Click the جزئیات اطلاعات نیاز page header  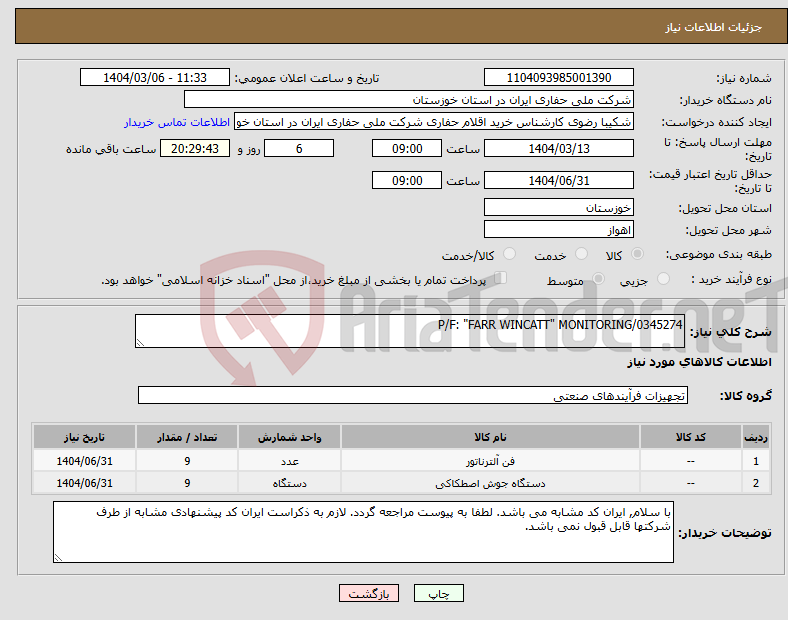[x=714, y=27]
